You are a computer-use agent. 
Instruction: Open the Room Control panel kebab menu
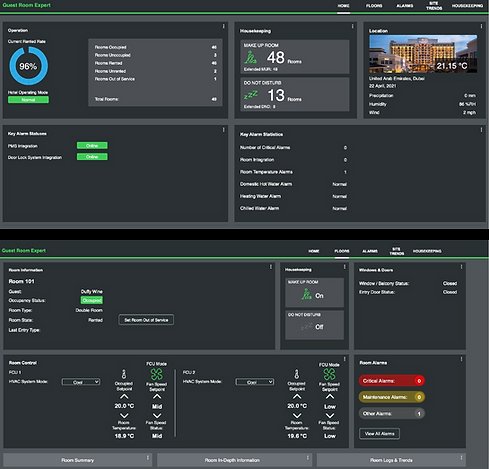pos(344,359)
